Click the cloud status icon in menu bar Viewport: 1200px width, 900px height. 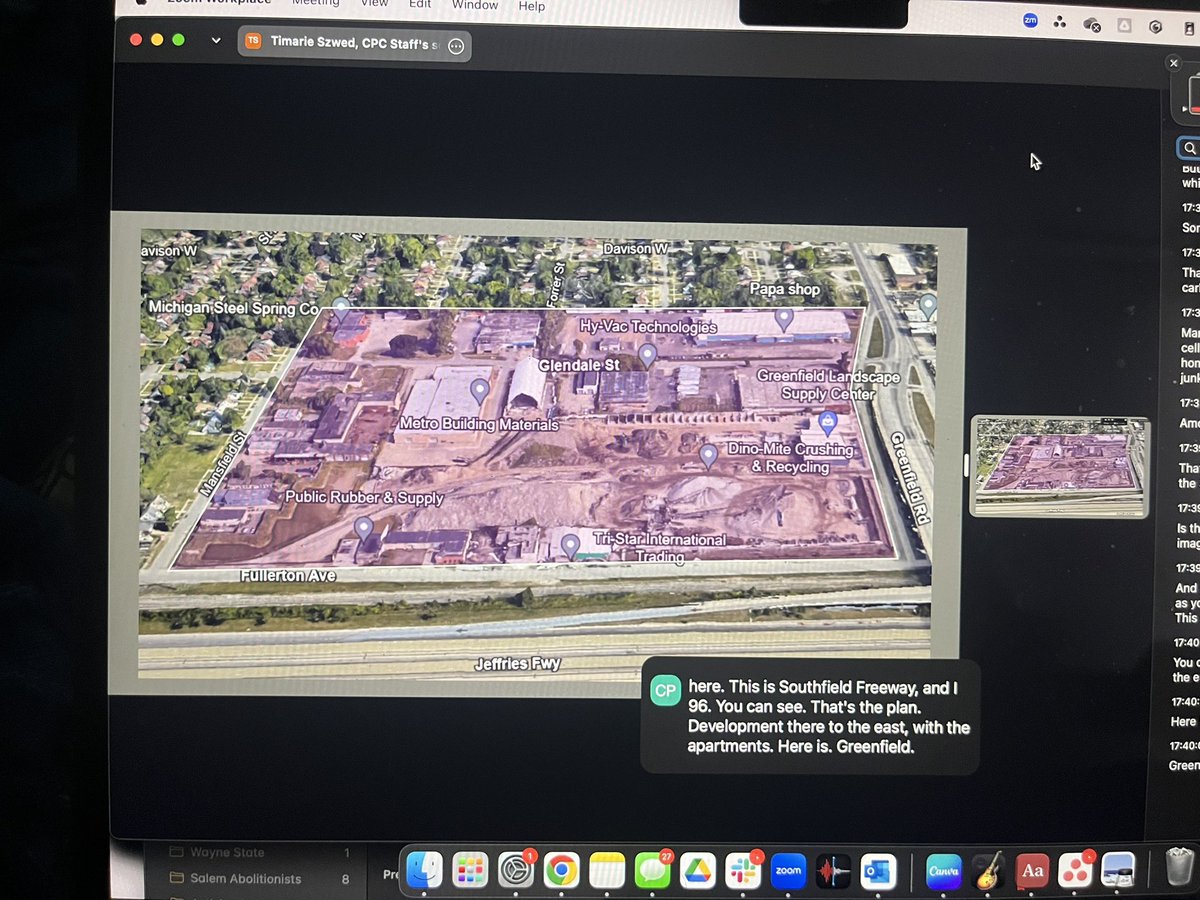click(x=1093, y=25)
